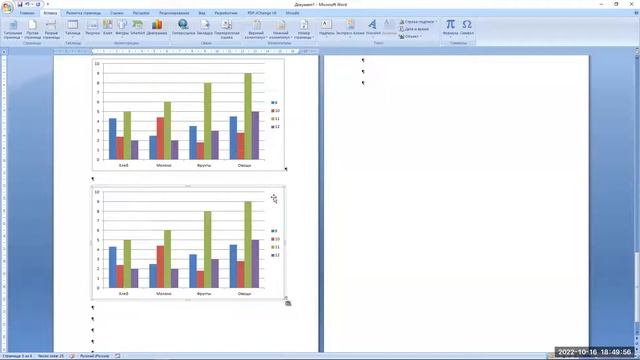The height and width of the screenshot is (360, 640).
Task: Insert a blank page (Пустая страница)
Action: click(x=32, y=29)
